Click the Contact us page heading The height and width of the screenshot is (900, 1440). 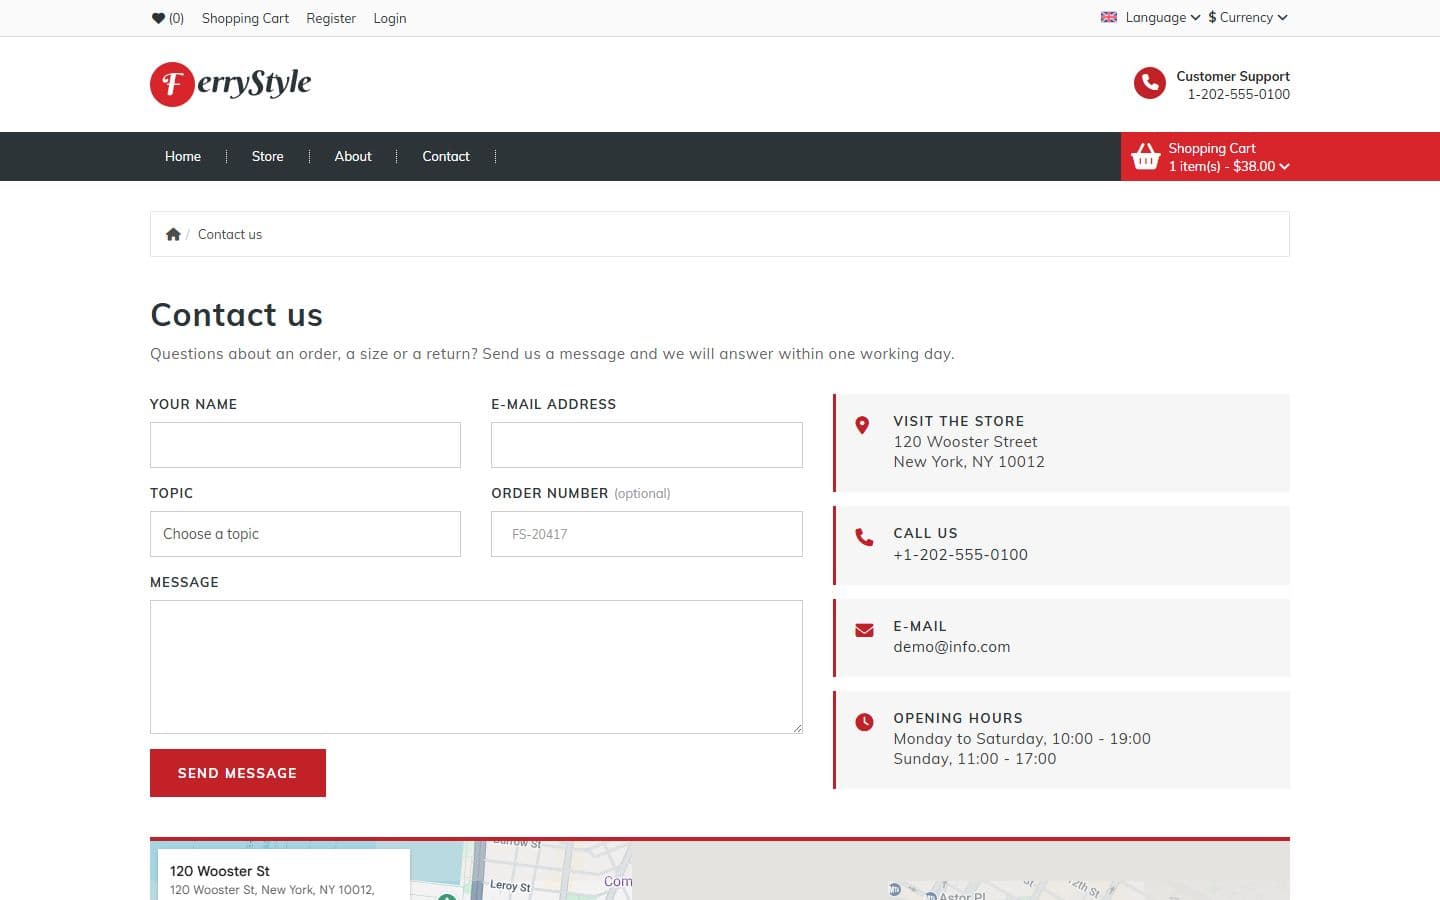[237, 315]
